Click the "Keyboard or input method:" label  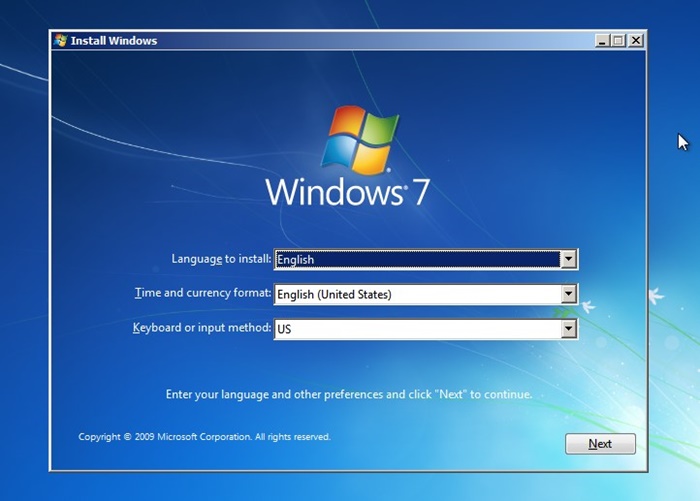pyautogui.click(x=202, y=328)
